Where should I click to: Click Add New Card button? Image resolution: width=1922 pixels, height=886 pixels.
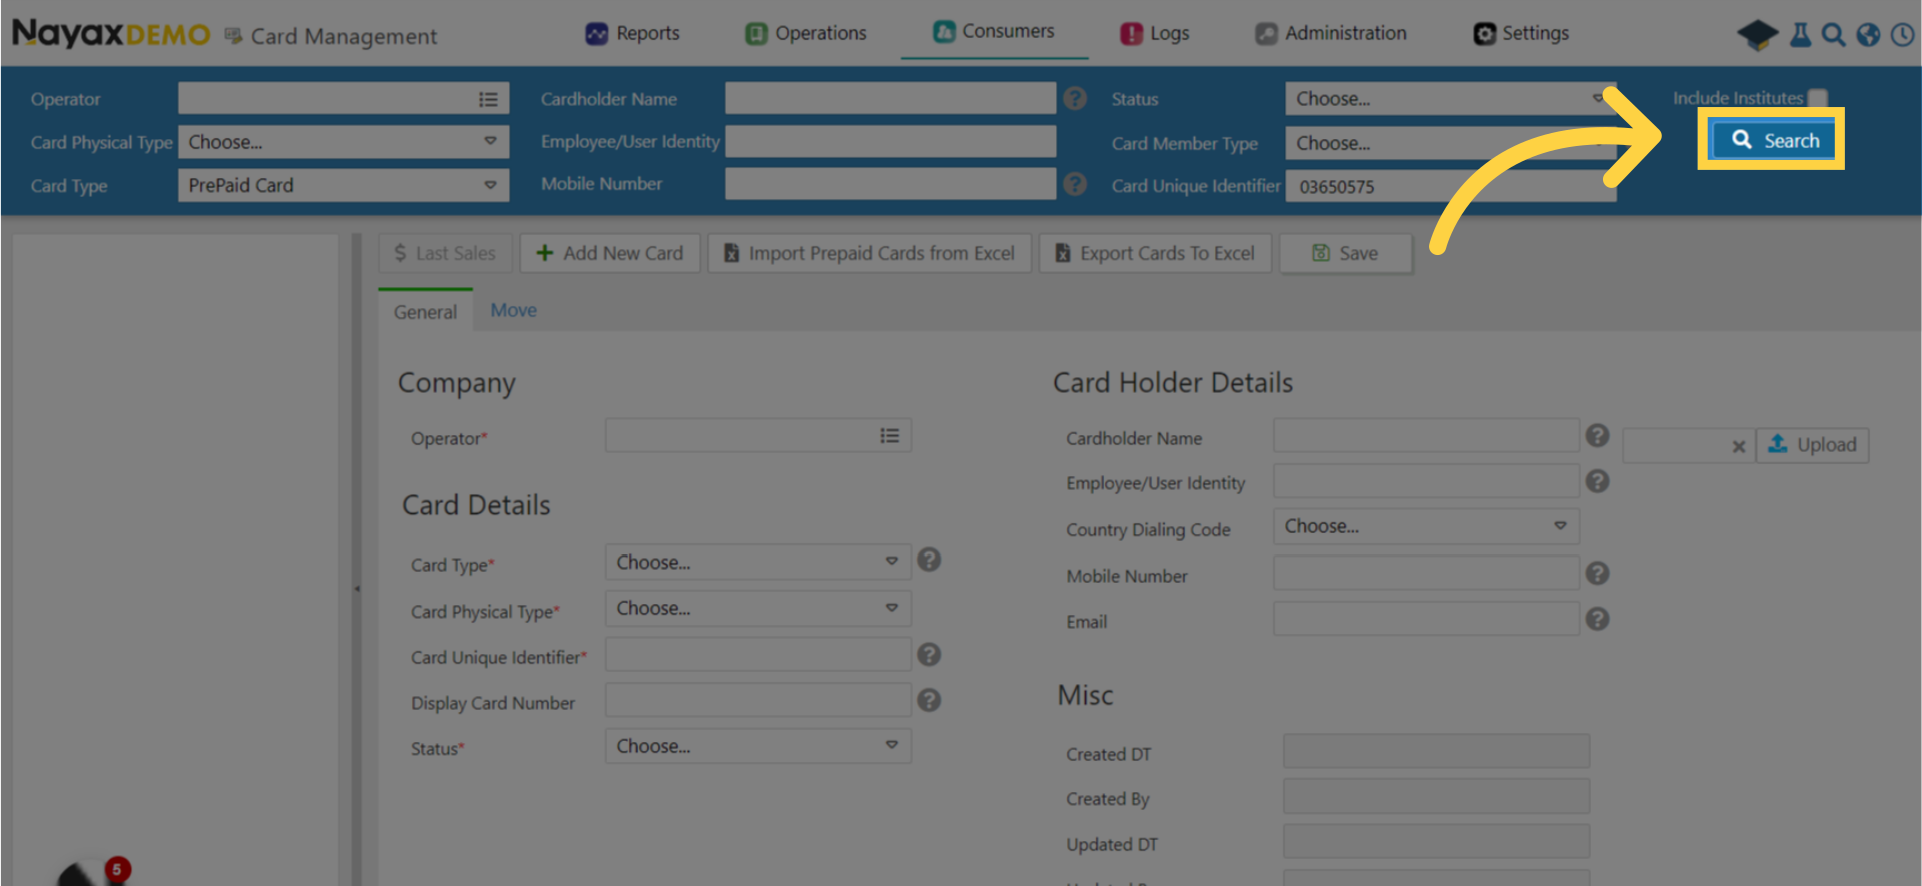(609, 253)
